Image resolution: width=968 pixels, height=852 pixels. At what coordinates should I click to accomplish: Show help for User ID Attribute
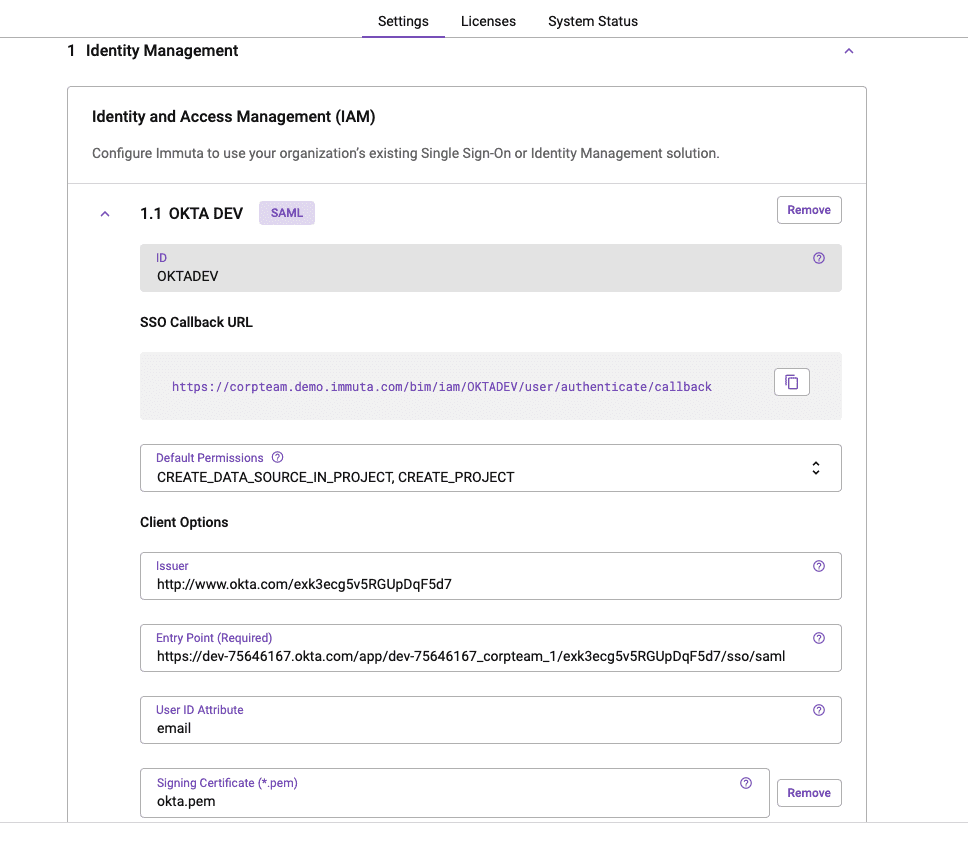click(819, 710)
